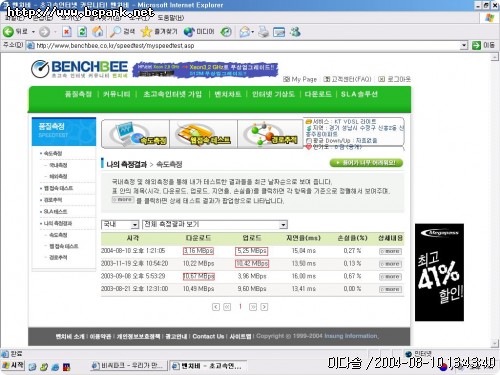Open the 전체 측정결과 보기 dropdown
Image resolution: width=500 pixels, height=375 pixels.
coord(215,224)
